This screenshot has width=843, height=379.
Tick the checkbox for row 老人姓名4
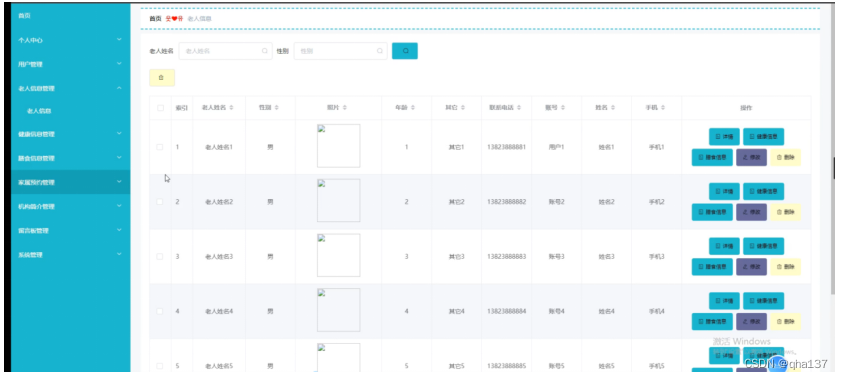160,311
